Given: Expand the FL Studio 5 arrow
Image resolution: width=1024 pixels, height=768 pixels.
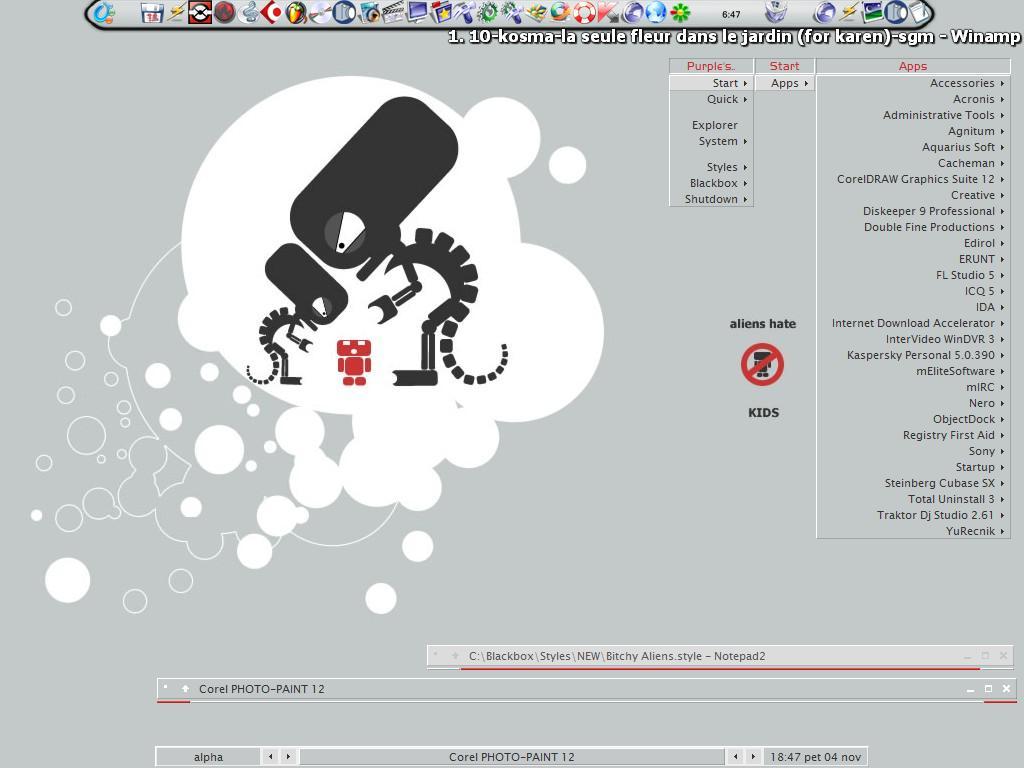Looking at the screenshot, I should [1002, 276].
